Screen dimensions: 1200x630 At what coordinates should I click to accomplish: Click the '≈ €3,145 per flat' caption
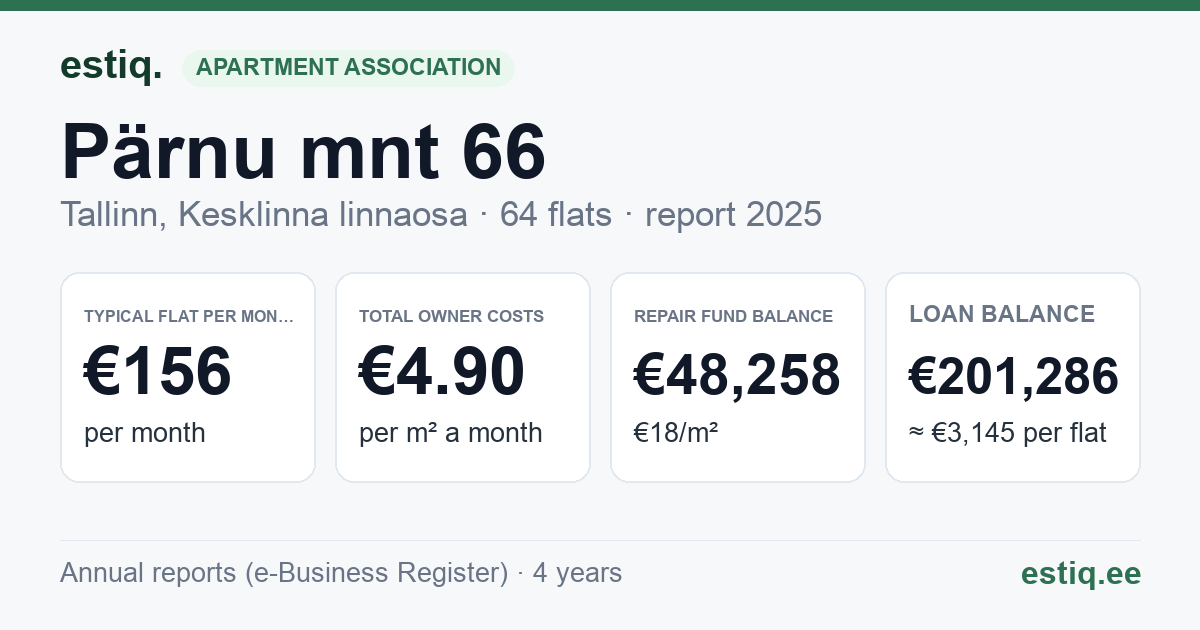[1008, 434]
